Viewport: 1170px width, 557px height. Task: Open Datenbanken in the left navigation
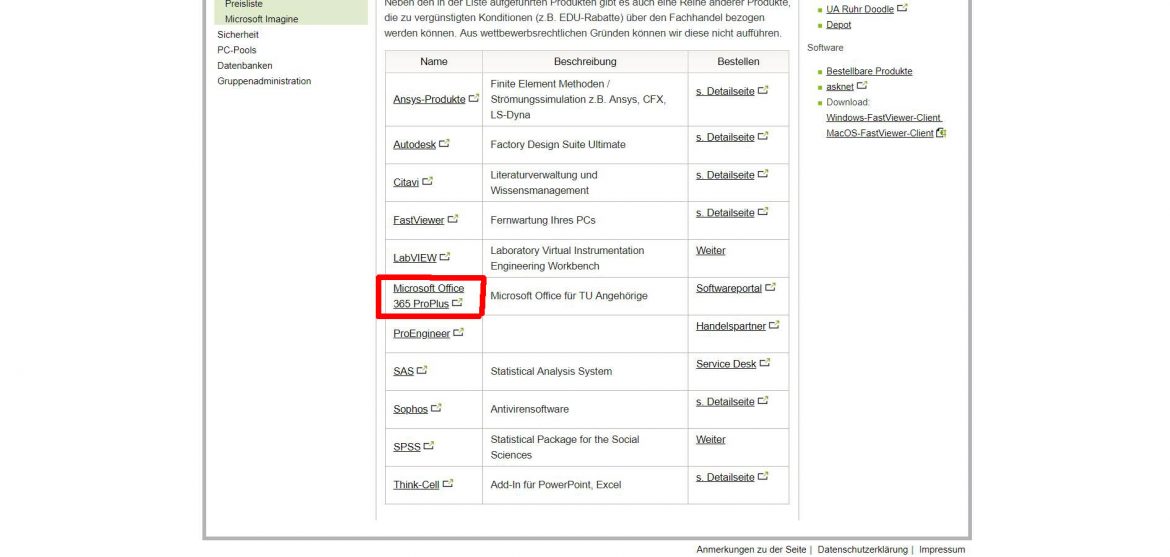point(245,66)
